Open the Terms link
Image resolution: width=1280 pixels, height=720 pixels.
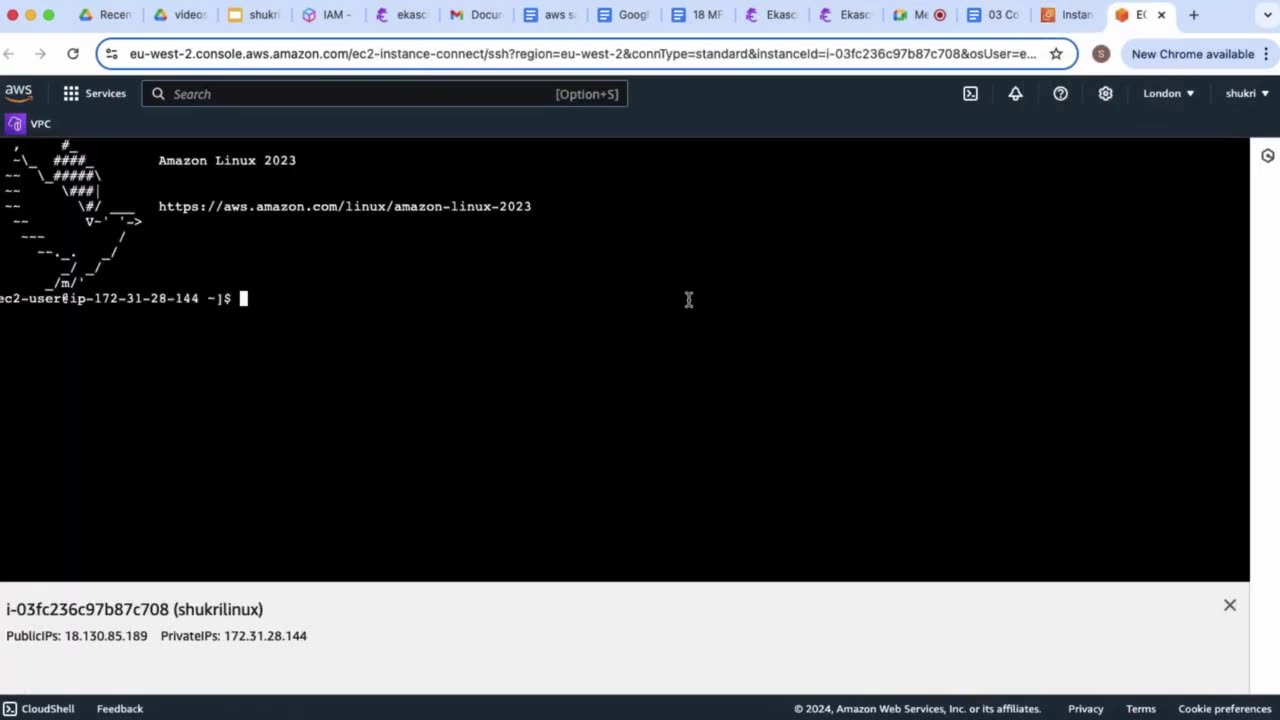tap(1140, 708)
